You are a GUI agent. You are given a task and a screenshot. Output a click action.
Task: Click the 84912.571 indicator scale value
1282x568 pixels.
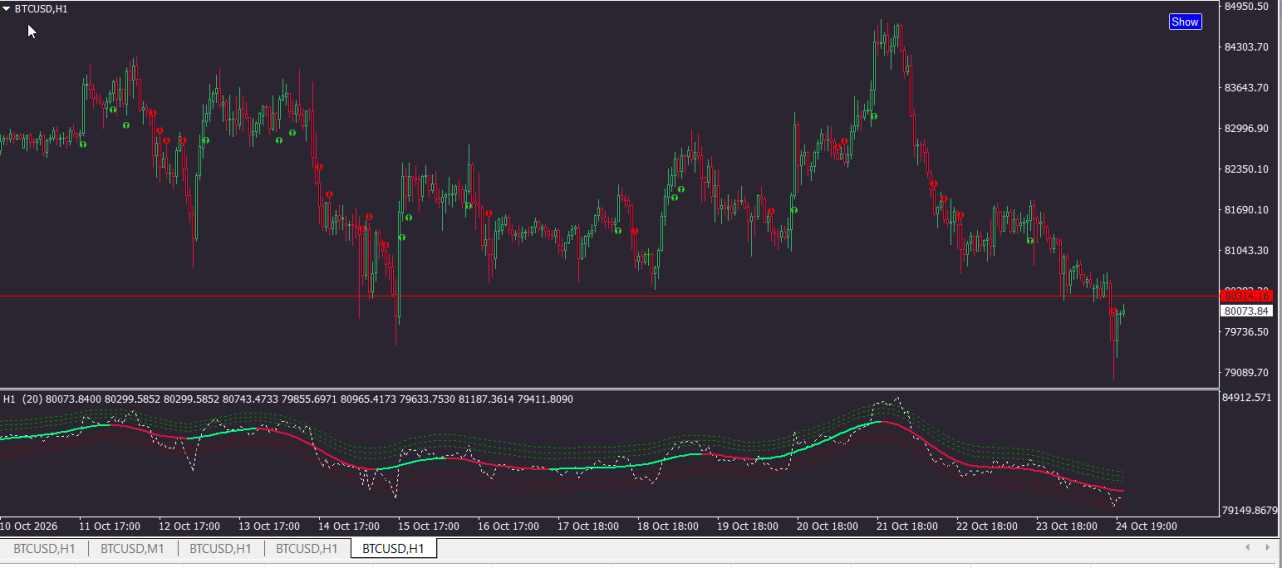coord(1249,398)
